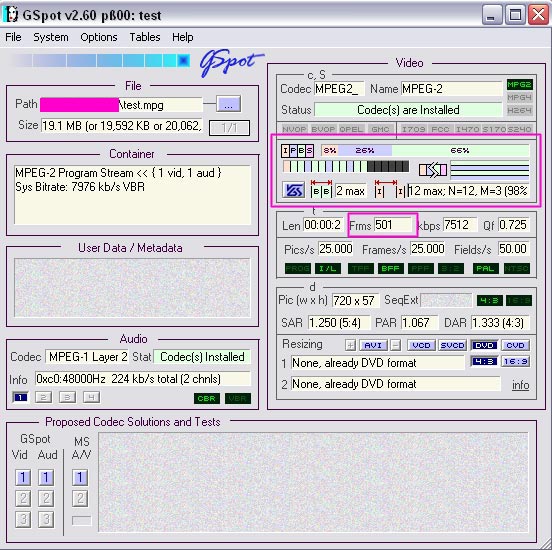This screenshot has width=552, height=550.
Task: Select blue 16:9 resizing aspect button
Action: [x=515, y=361]
